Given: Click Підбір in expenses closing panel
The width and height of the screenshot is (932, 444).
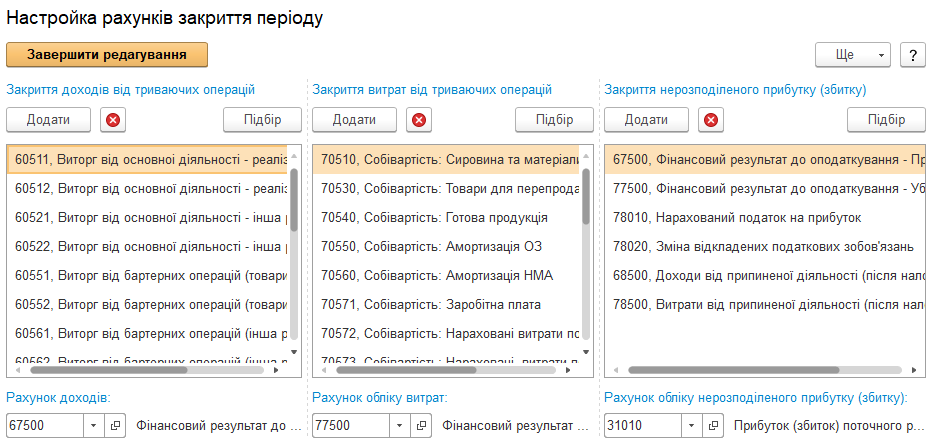Looking at the screenshot, I should point(554,120).
